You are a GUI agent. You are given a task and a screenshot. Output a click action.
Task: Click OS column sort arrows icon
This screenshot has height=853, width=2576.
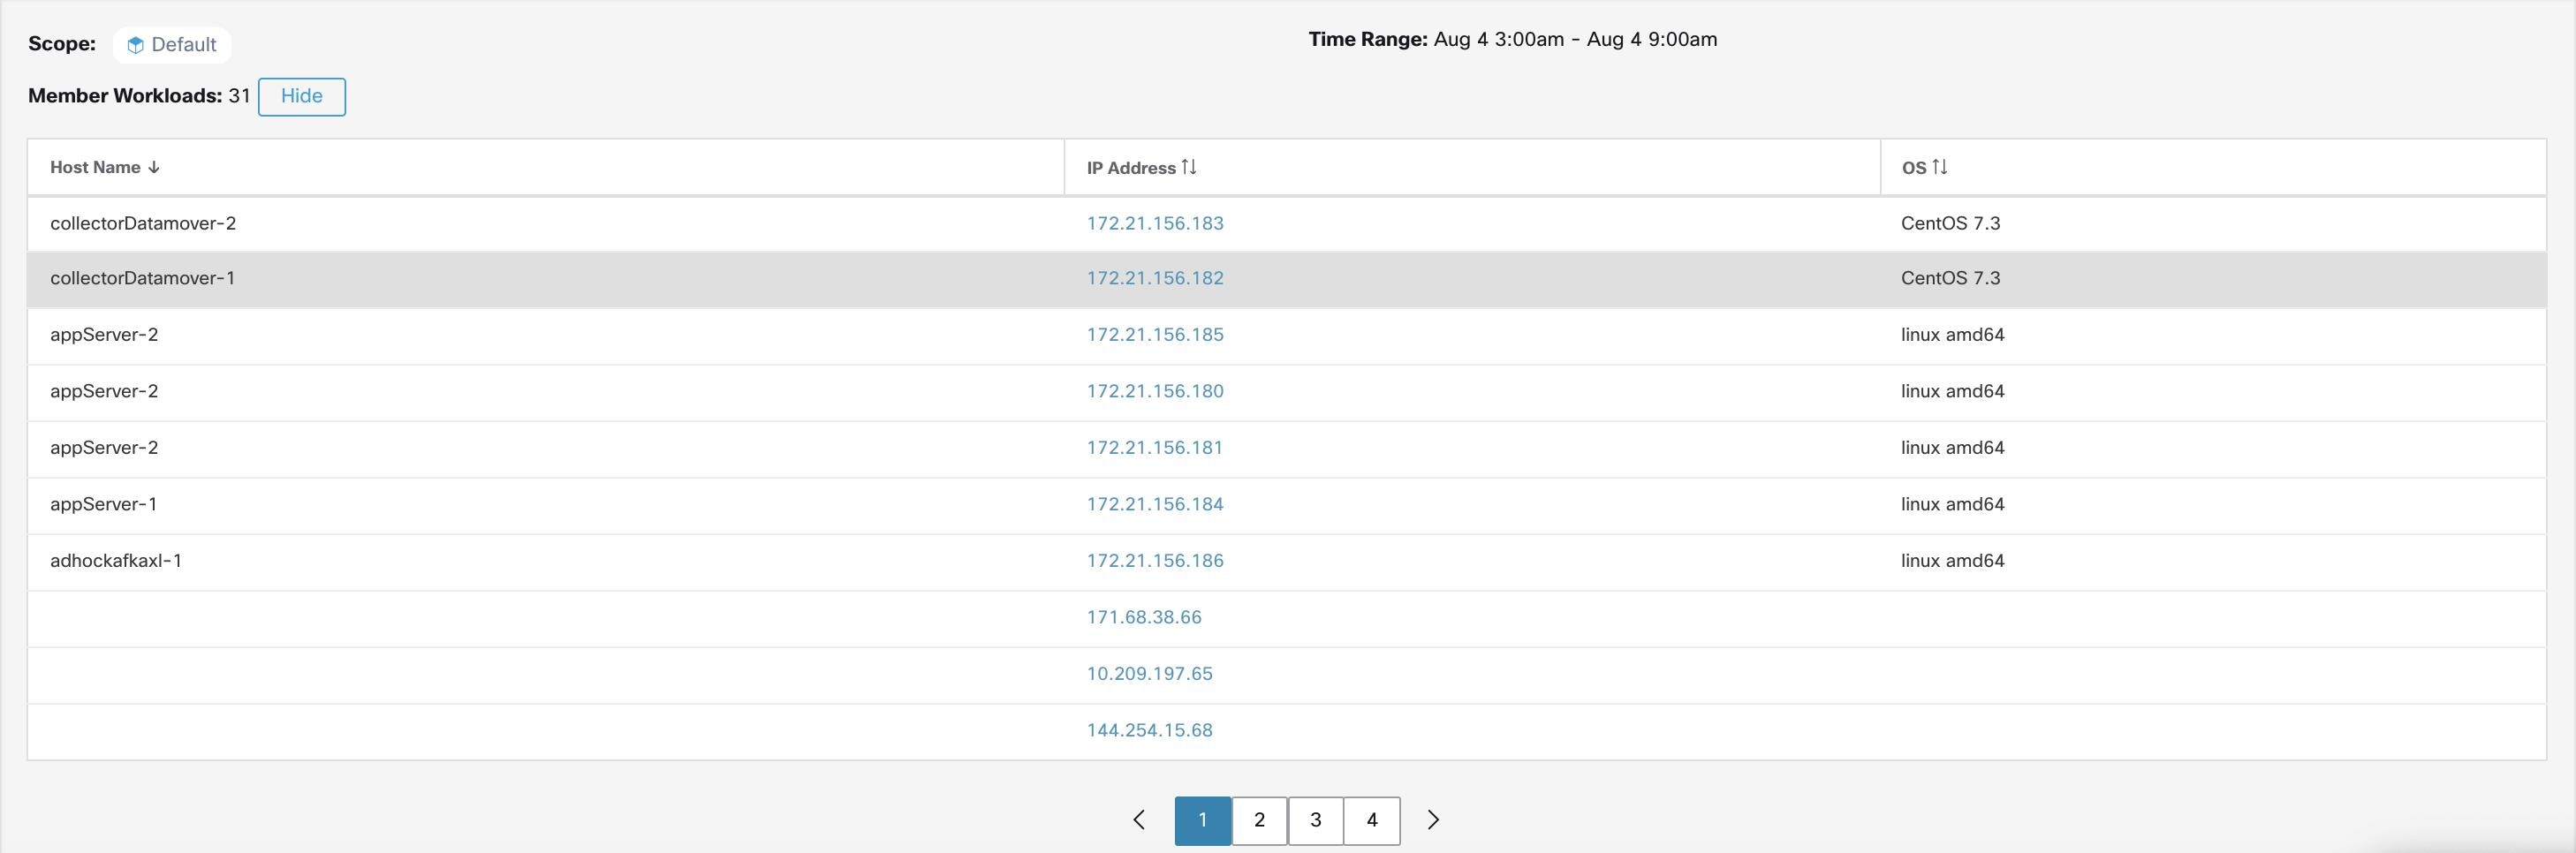[x=1939, y=167]
